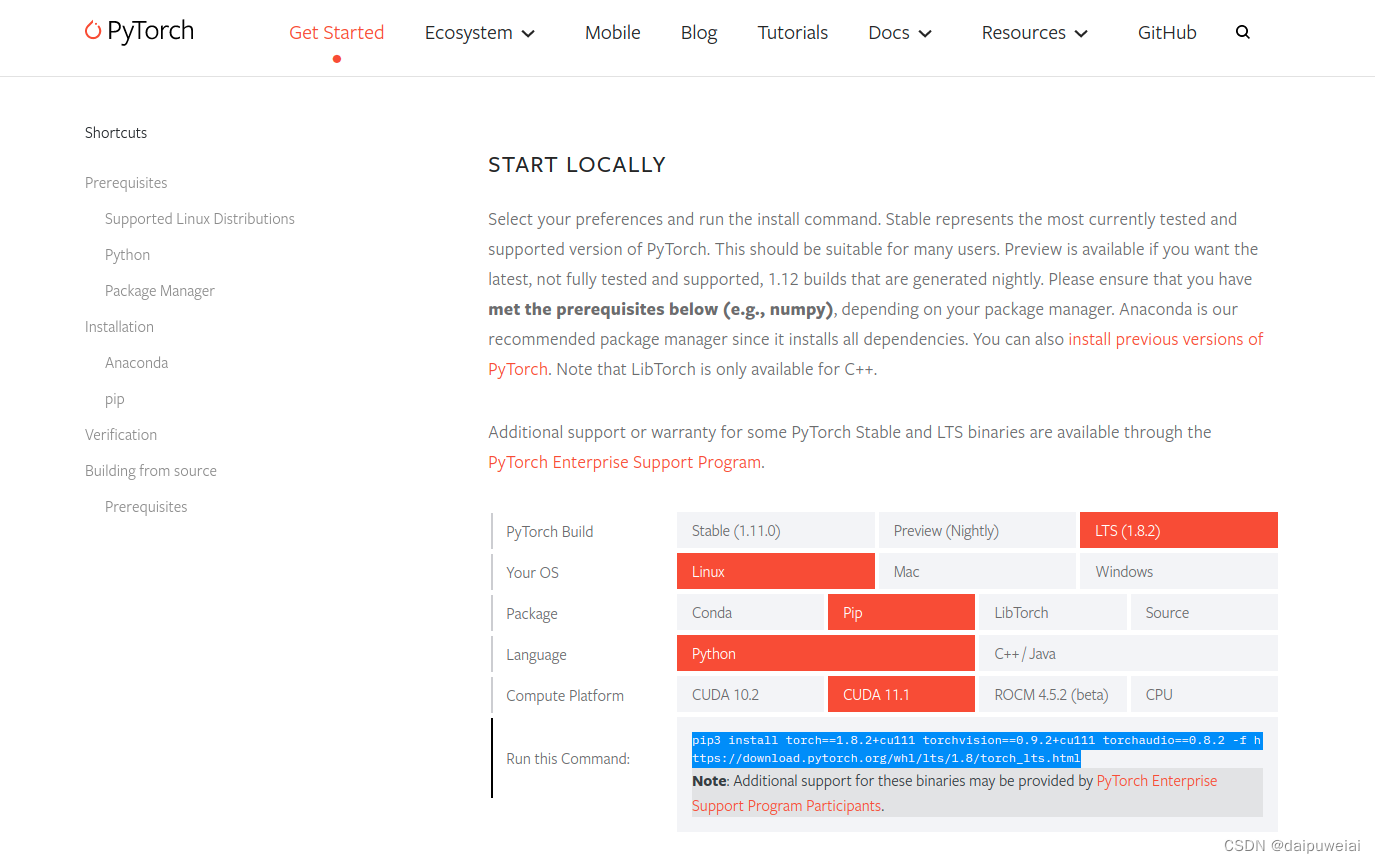Open the Get Started tab
This screenshot has width=1375, height=863.
pyautogui.click(x=336, y=32)
